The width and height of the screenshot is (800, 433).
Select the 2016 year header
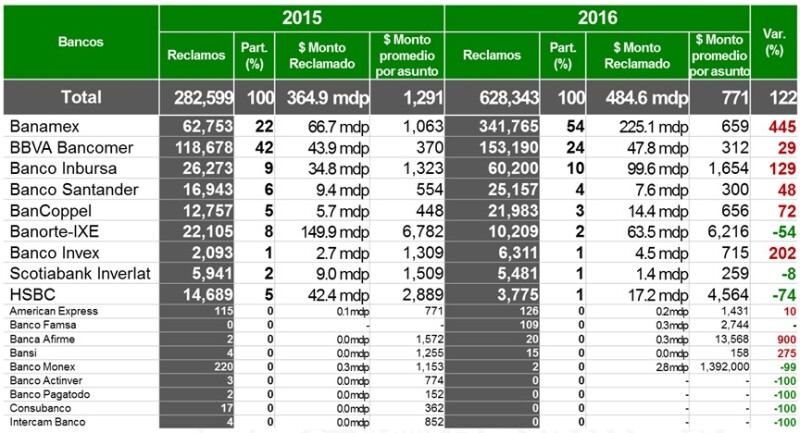click(597, 18)
